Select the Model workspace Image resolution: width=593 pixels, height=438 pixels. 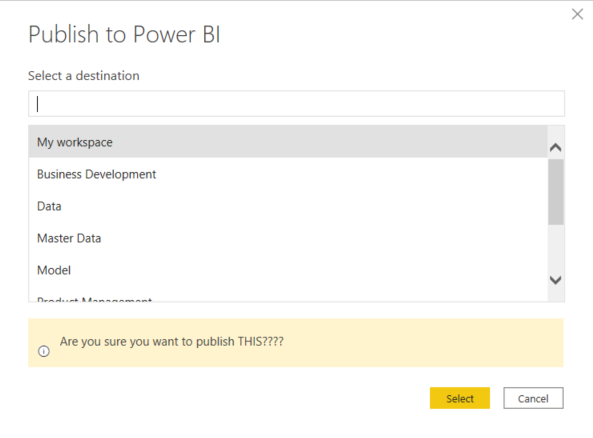[x=288, y=270]
